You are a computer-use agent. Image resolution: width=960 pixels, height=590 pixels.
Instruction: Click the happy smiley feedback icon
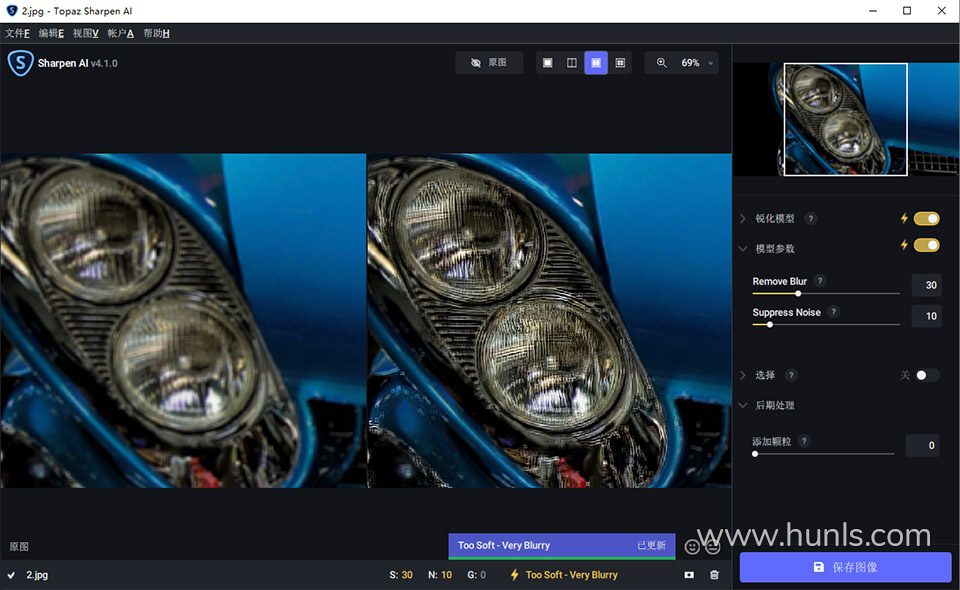692,547
